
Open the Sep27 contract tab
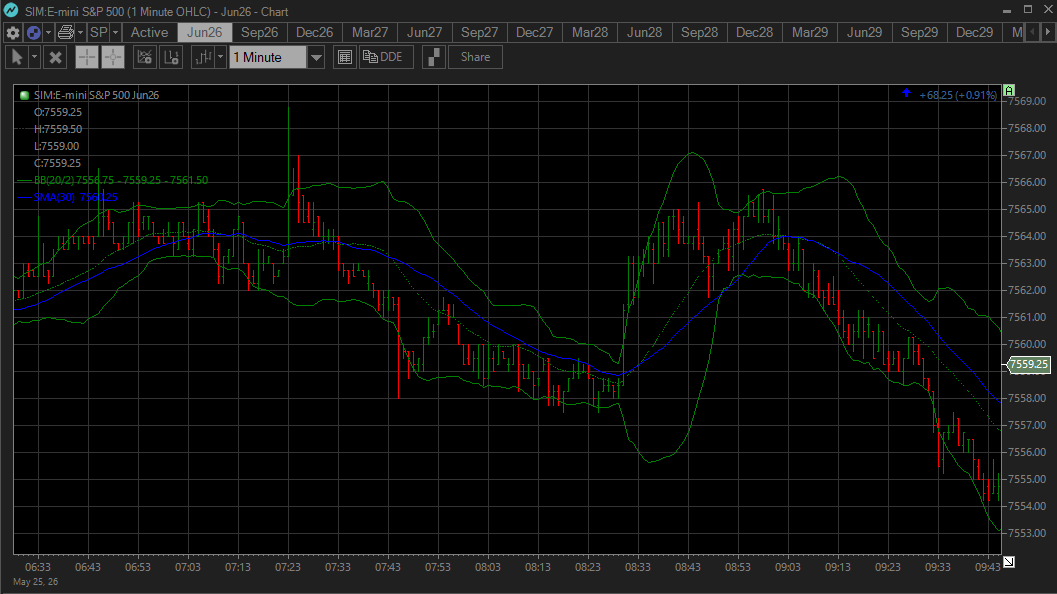pyautogui.click(x=479, y=32)
